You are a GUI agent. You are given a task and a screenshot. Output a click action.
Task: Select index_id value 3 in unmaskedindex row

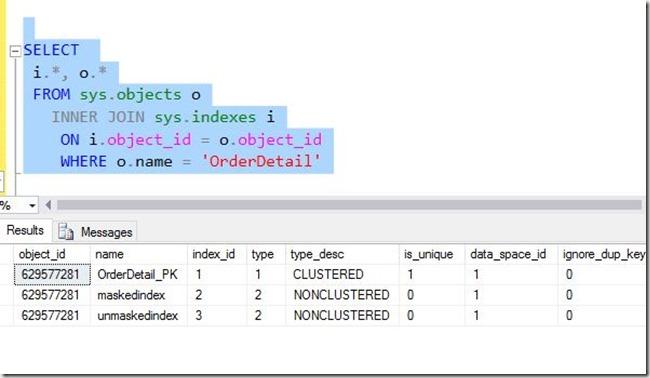pos(217,315)
